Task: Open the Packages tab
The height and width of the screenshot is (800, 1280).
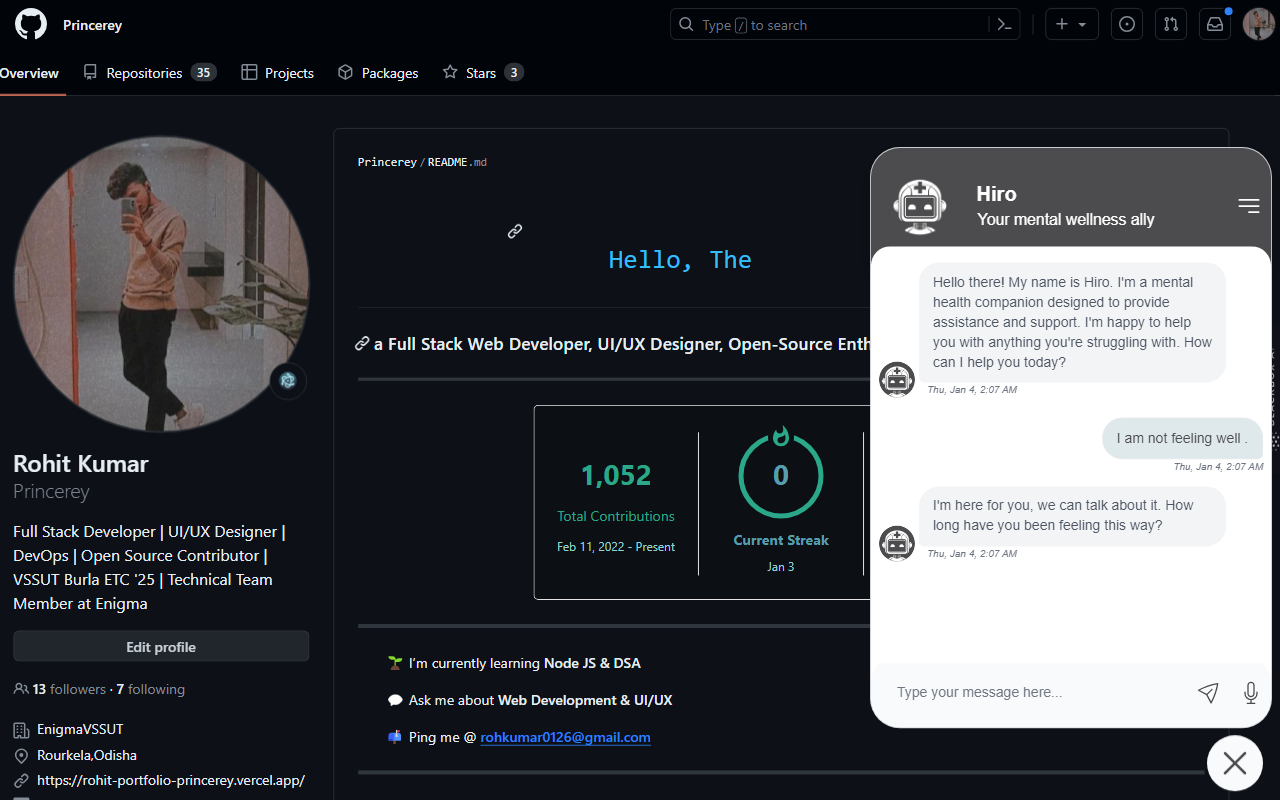Action: (x=378, y=73)
